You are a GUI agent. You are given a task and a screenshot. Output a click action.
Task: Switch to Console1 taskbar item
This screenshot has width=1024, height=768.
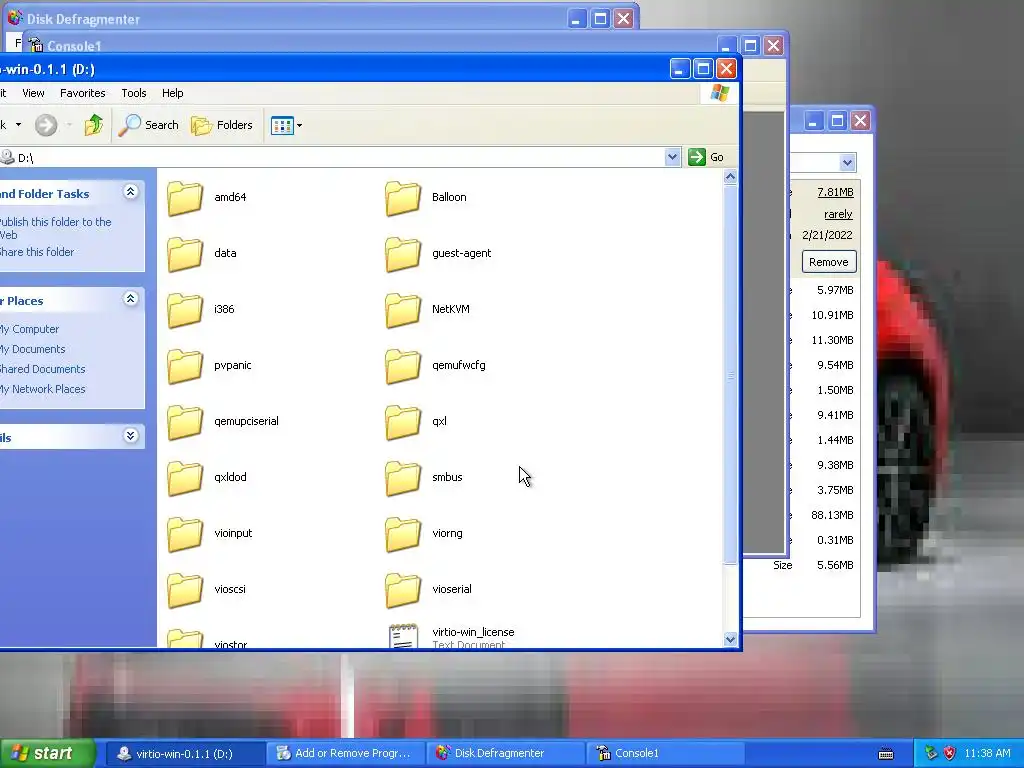click(x=665, y=754)
